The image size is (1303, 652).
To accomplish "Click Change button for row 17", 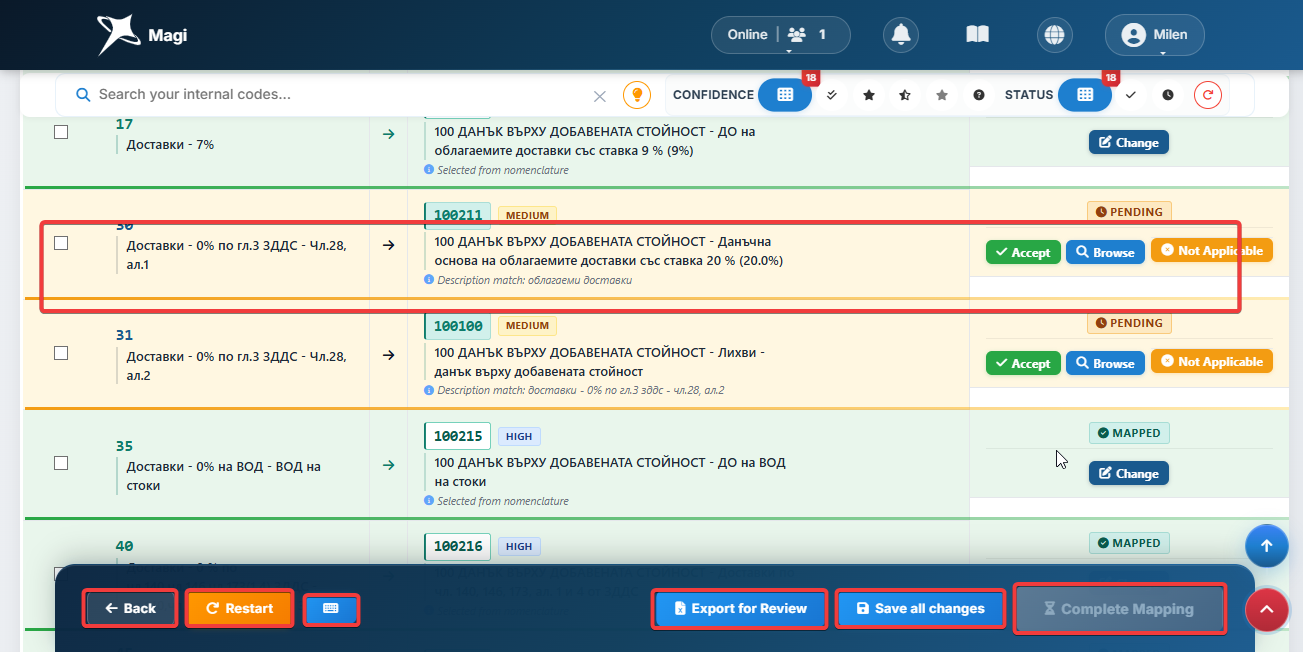I will [1129, 143].
